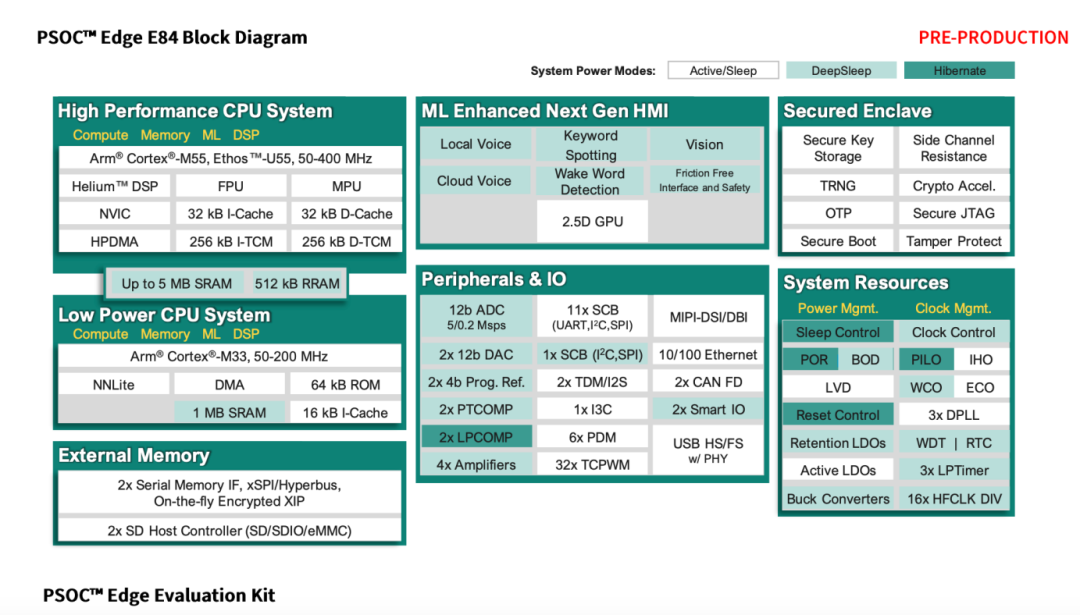Click the 2.5D GPU block

click(594, 222)
